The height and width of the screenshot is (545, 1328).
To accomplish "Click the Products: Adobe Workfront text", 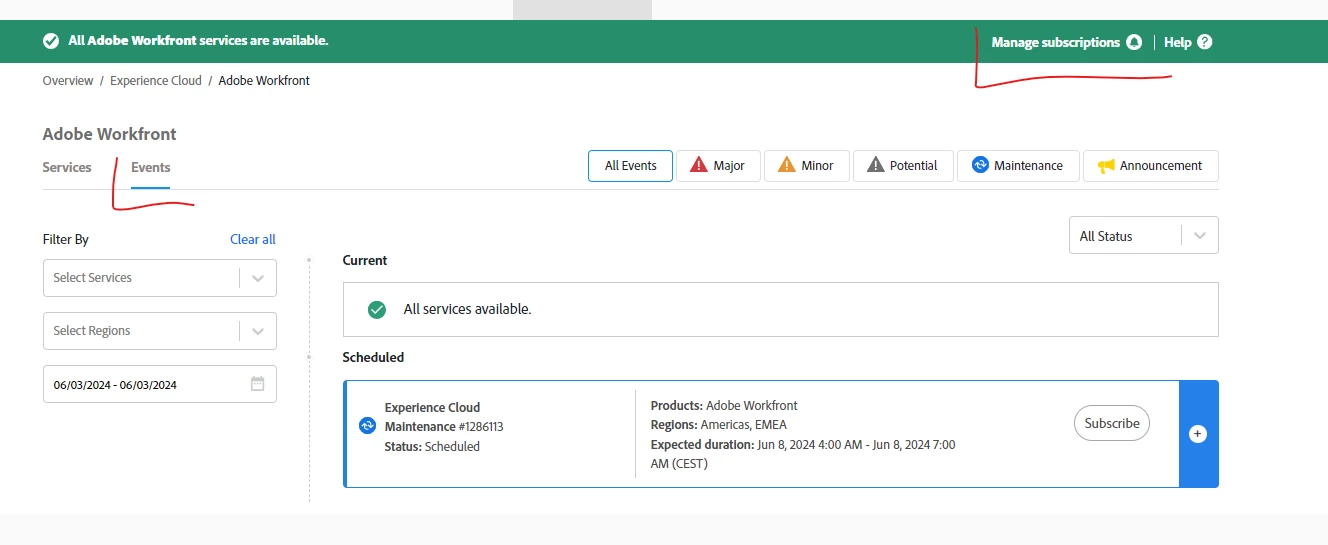I will pyautogui.click(x=724, y=406).
